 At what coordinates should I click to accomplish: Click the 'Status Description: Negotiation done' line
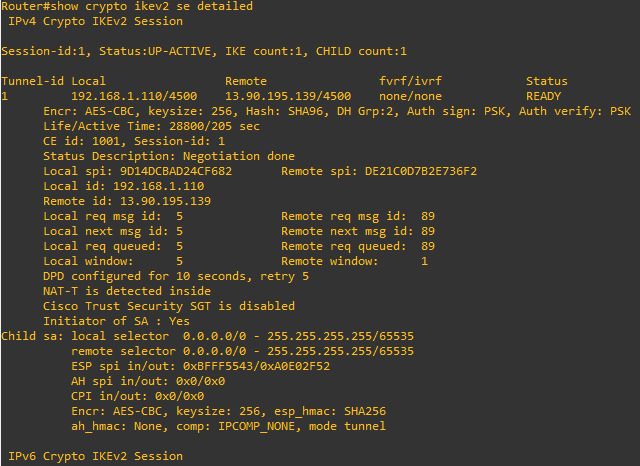[x=169, y=156]
